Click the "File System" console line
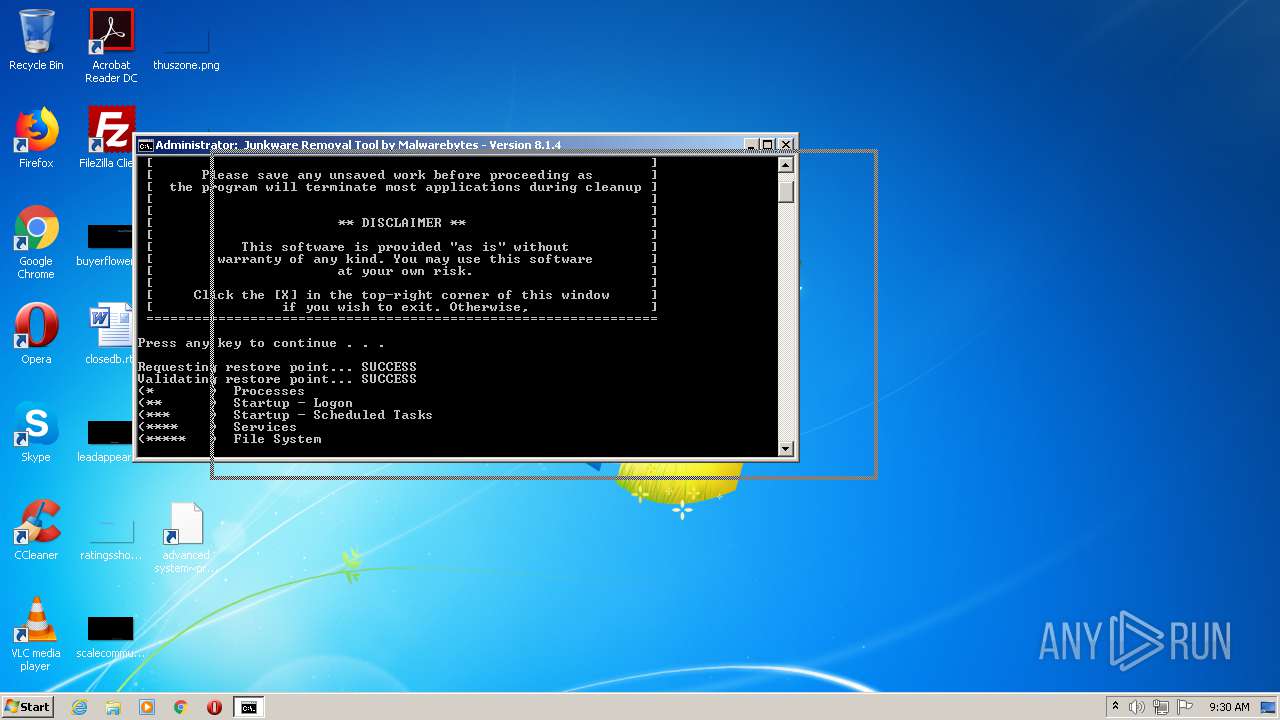The image size is (1280, 720). (277, 439)
